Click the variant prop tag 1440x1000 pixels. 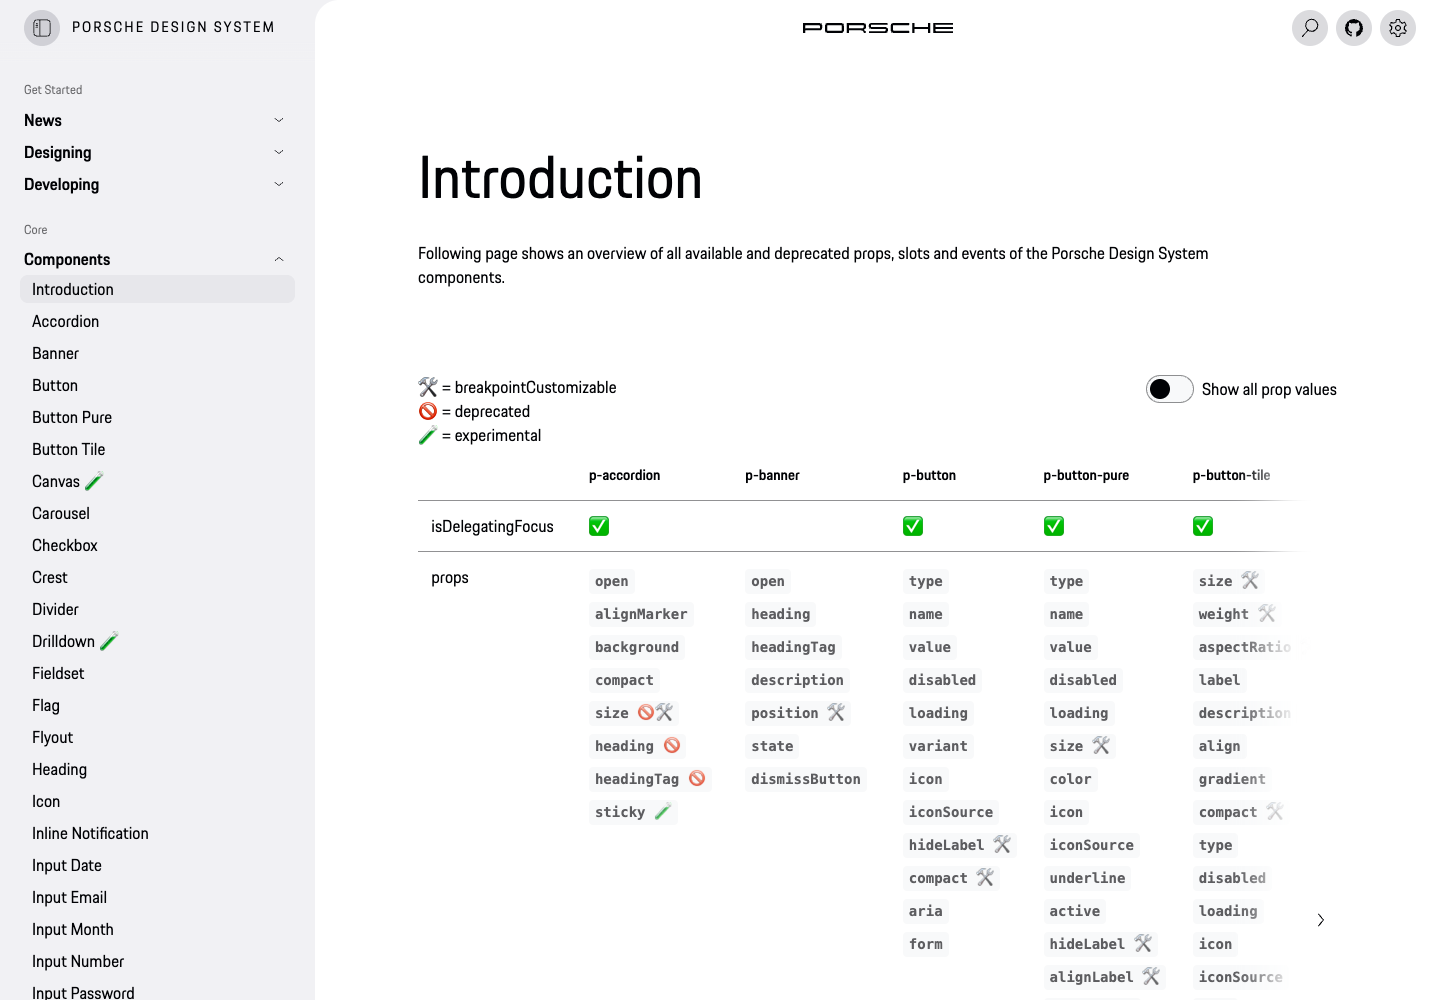(x=938, y=746)
